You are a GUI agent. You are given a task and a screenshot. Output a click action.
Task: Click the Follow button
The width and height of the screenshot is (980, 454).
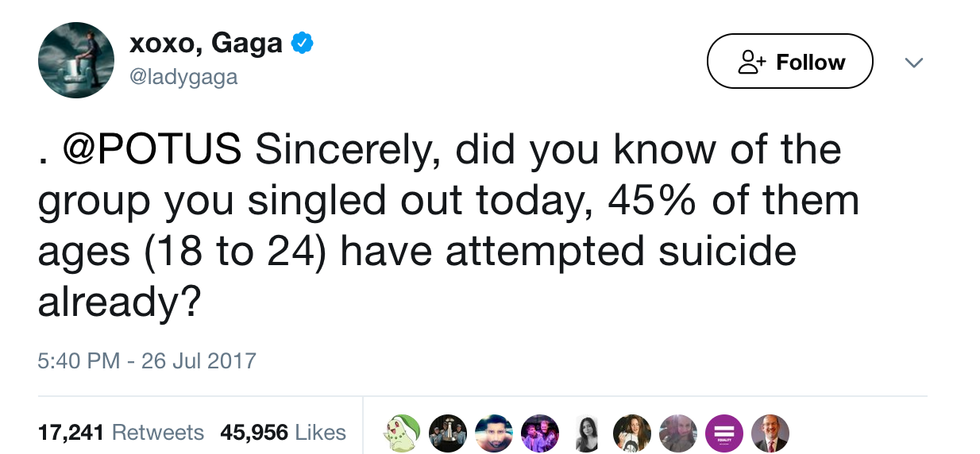click(789, 62)
